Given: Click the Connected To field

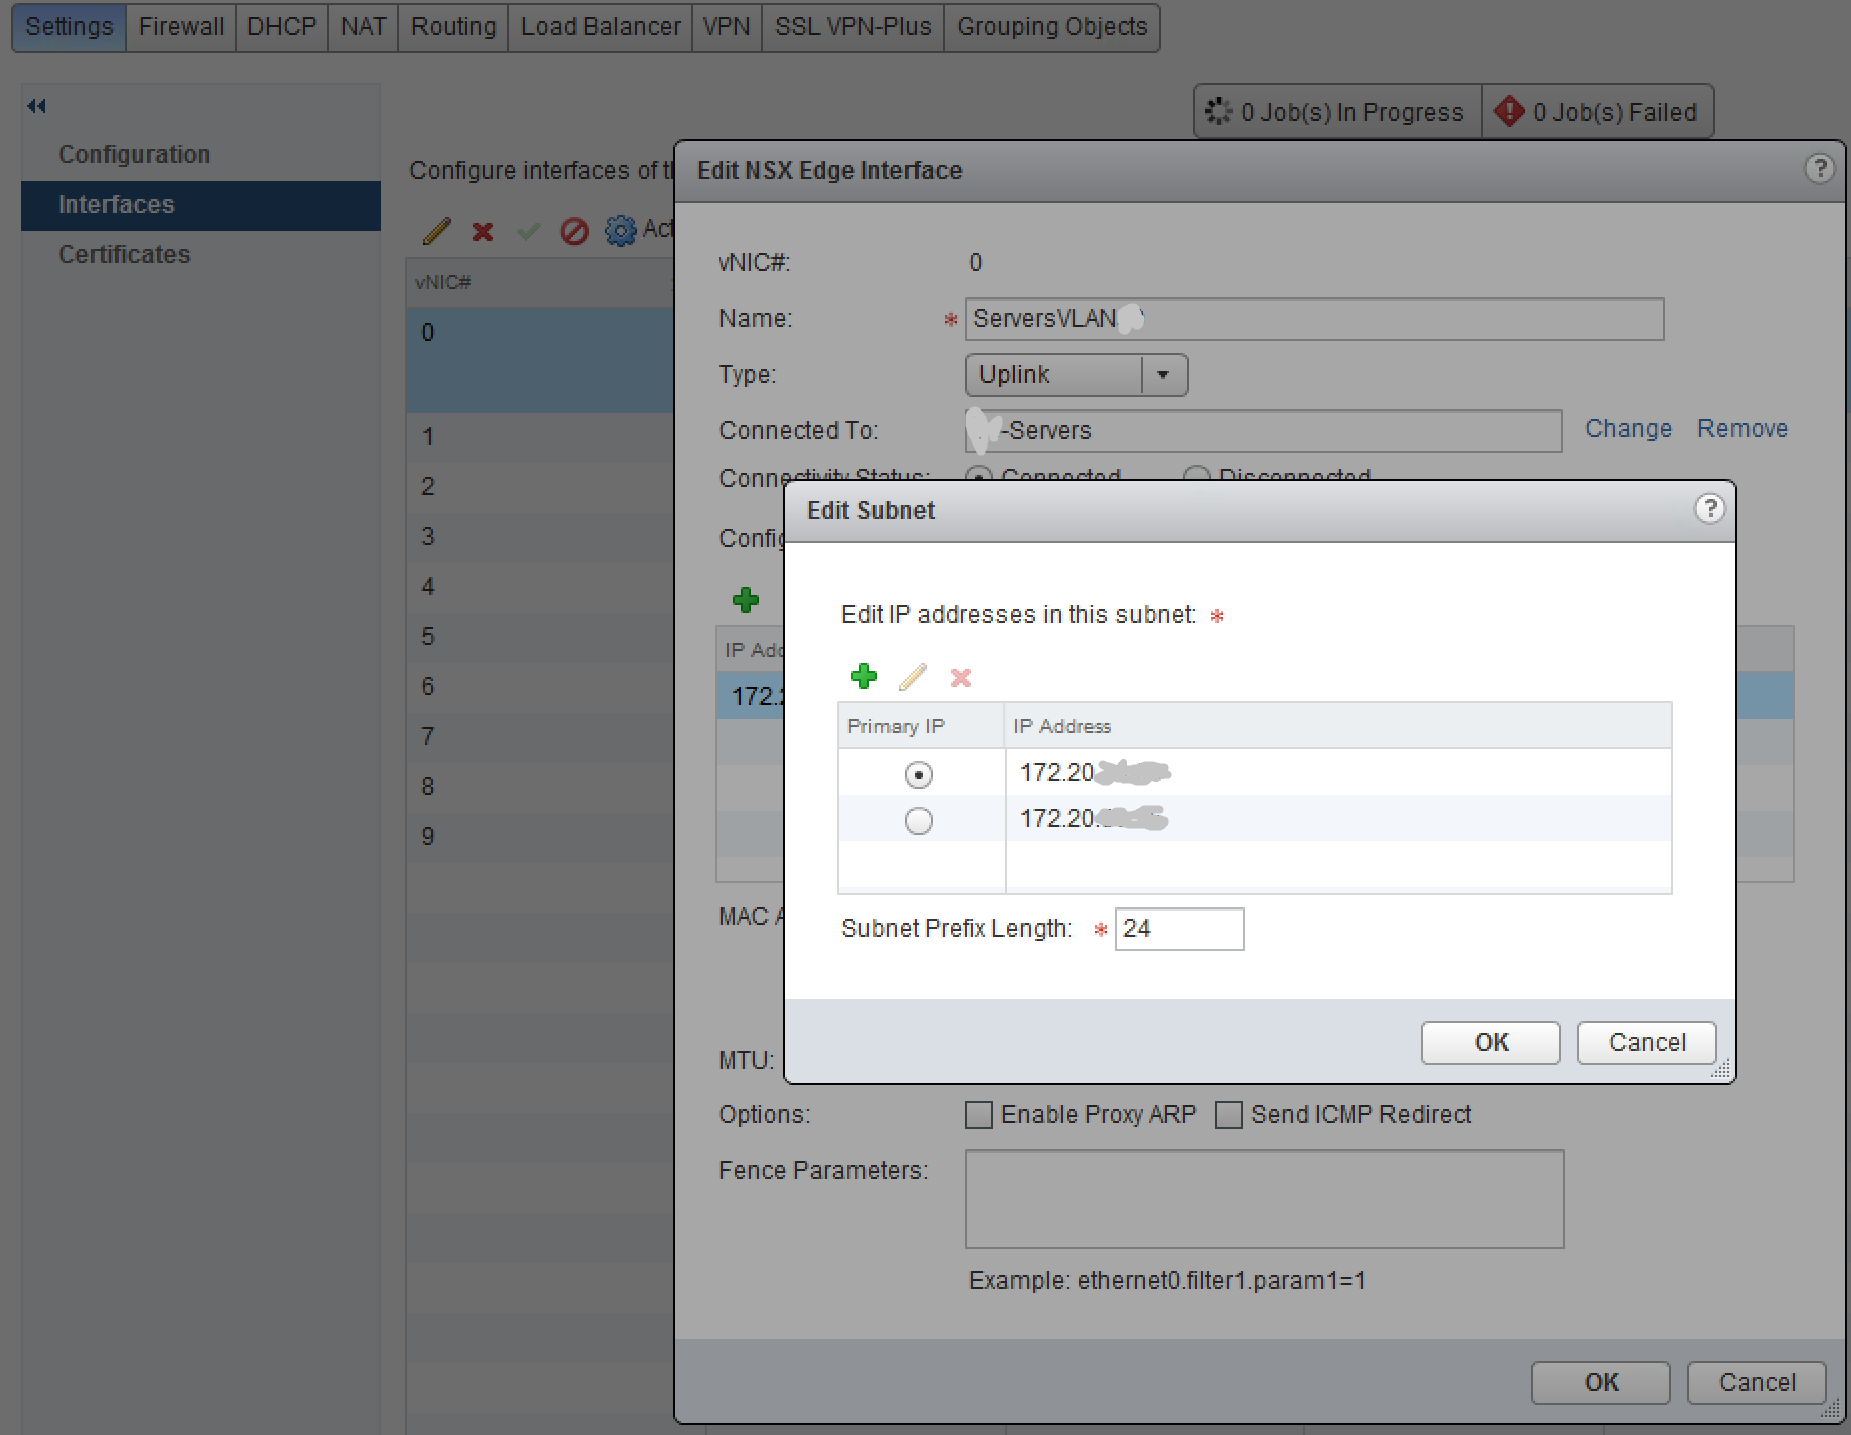Looking at the screenshot, I should tap(1263, 431).
